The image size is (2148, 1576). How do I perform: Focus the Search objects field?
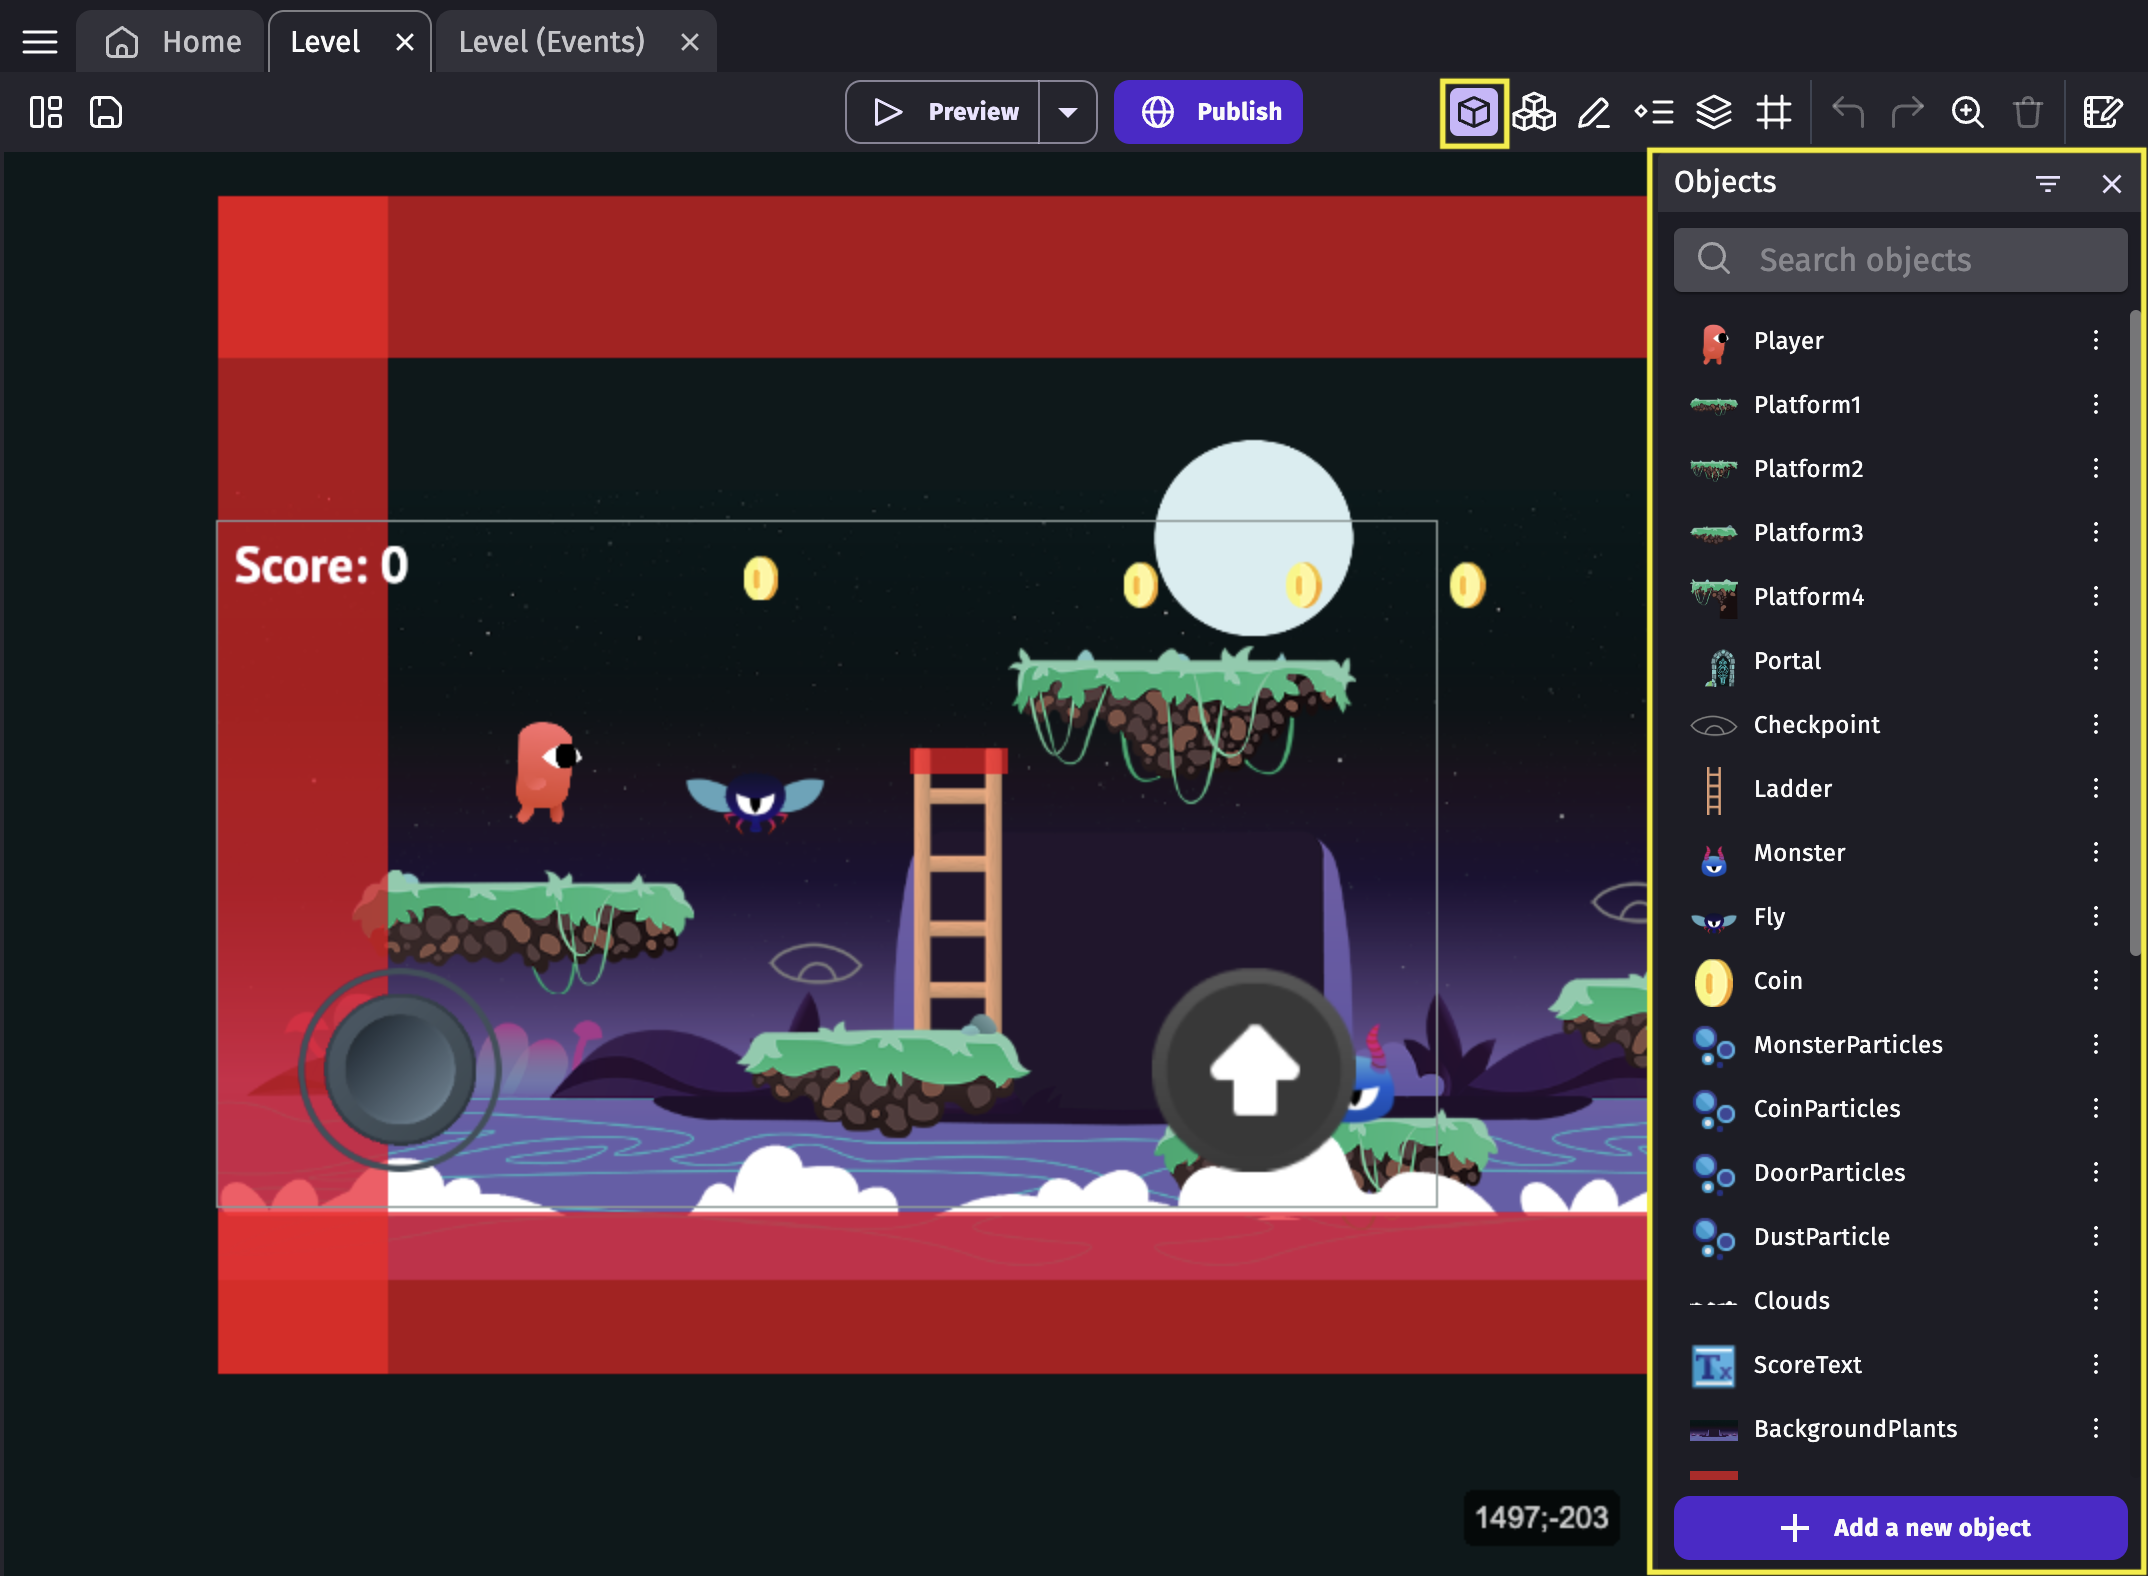tap(1900, 260)
